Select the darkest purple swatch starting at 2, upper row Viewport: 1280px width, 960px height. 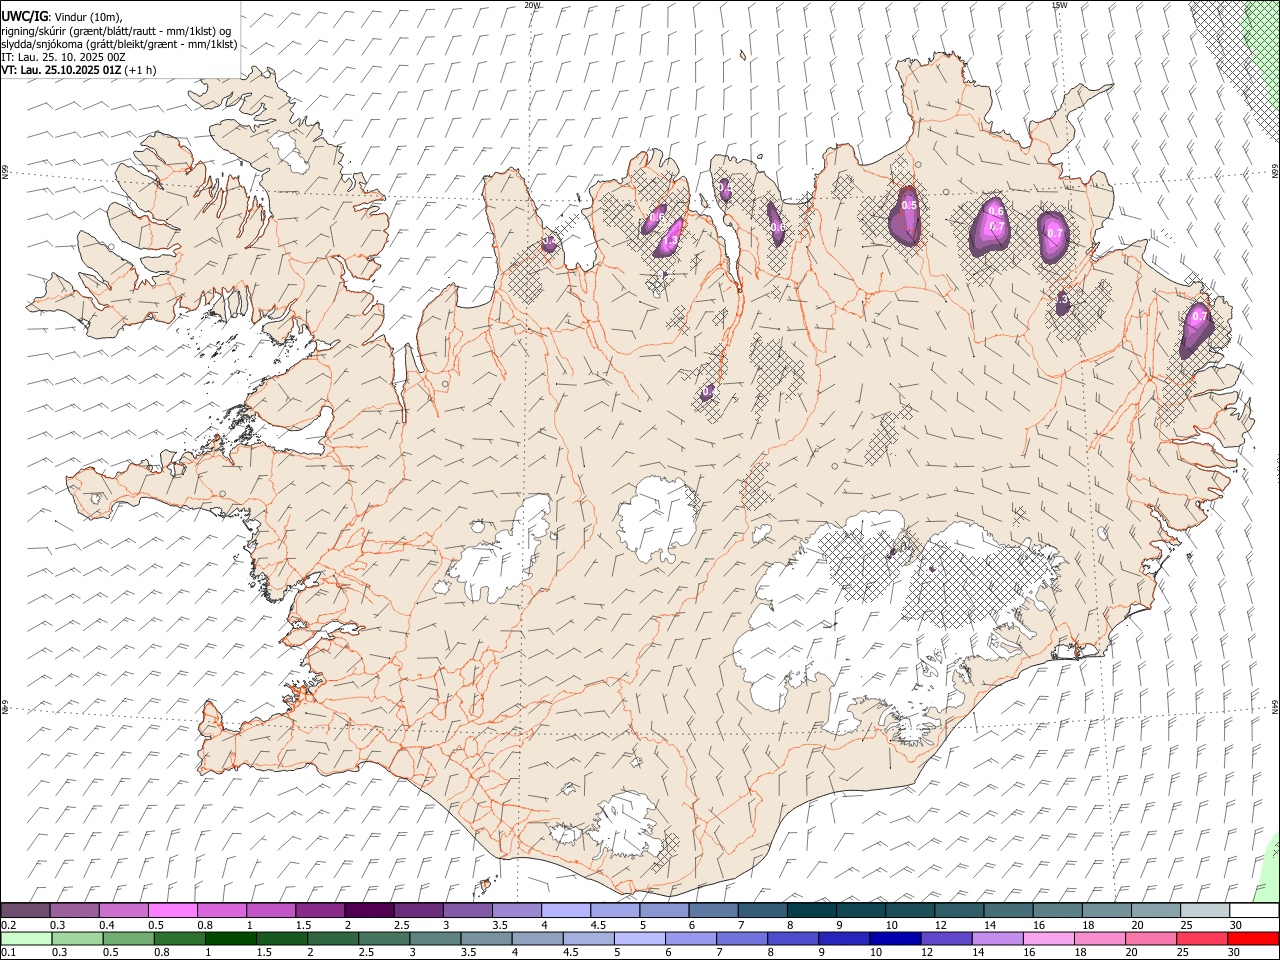coord(368,911)
